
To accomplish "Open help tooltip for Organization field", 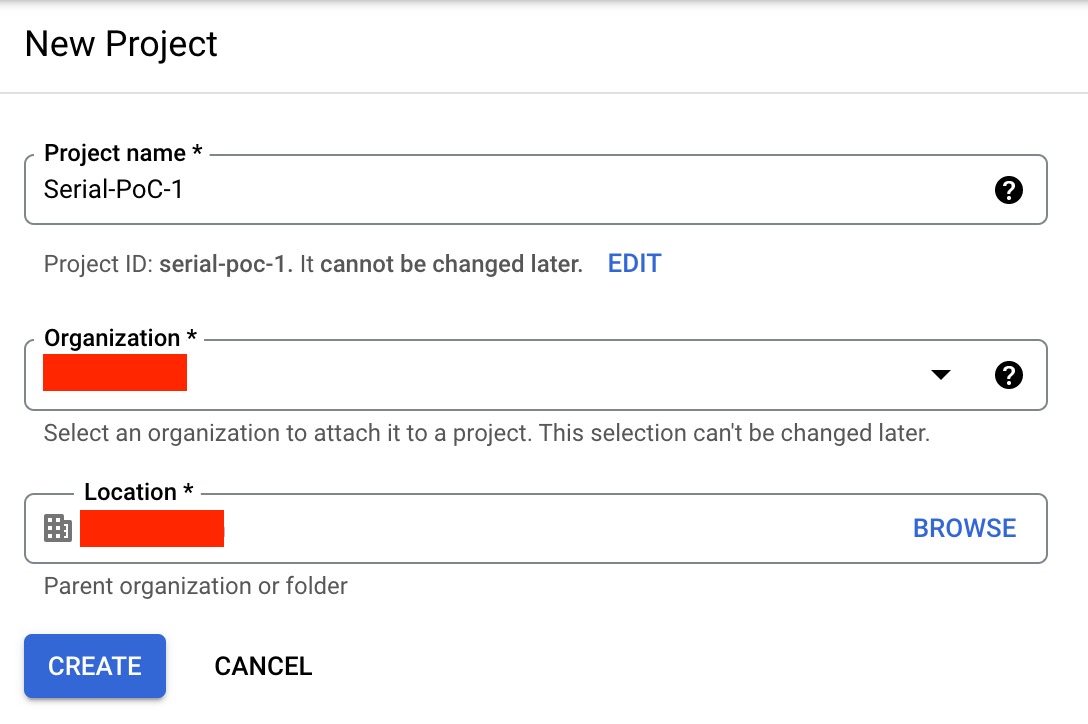I will click(x=1008, y=375).
